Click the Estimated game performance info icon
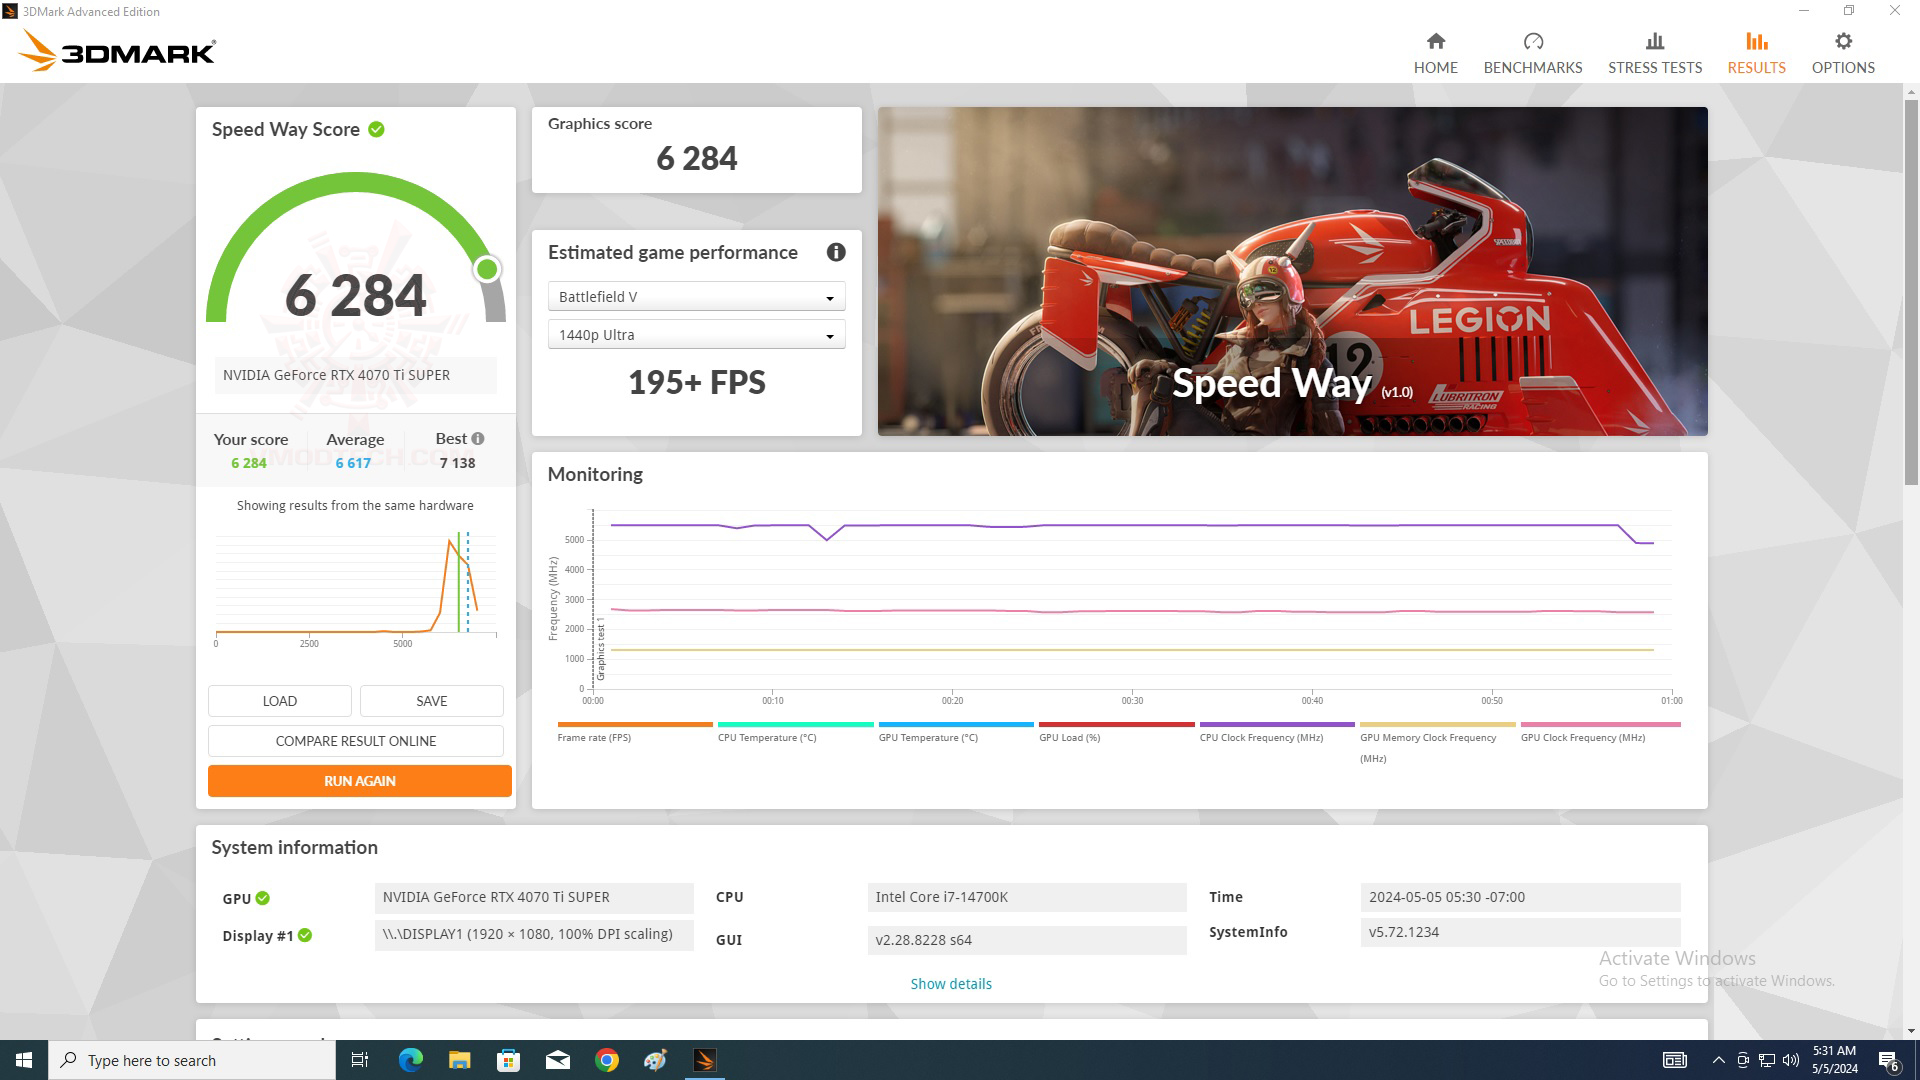 [x=836, y=253]
